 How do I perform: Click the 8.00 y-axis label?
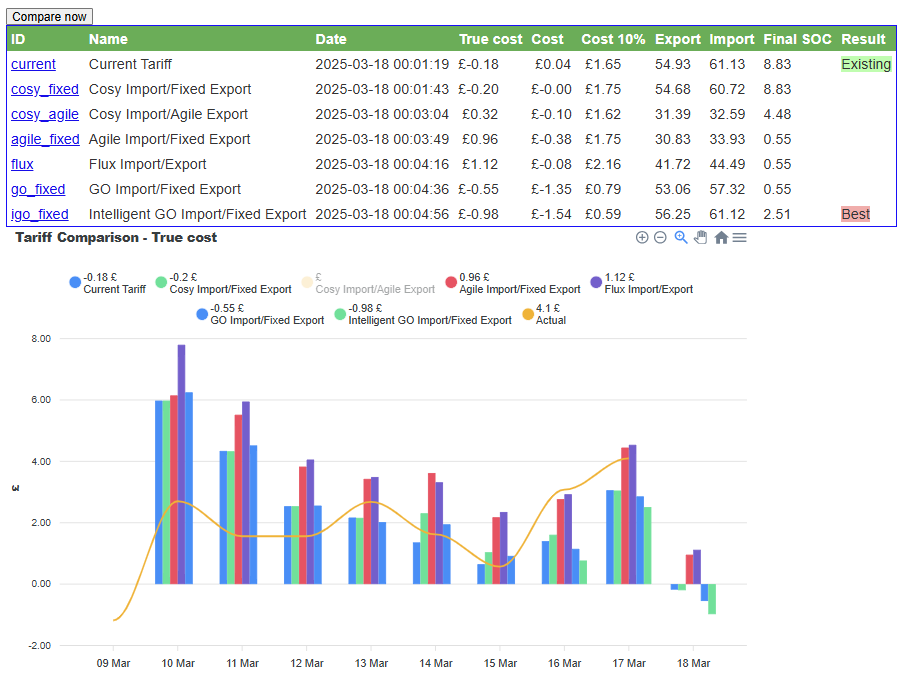[41, 339]
